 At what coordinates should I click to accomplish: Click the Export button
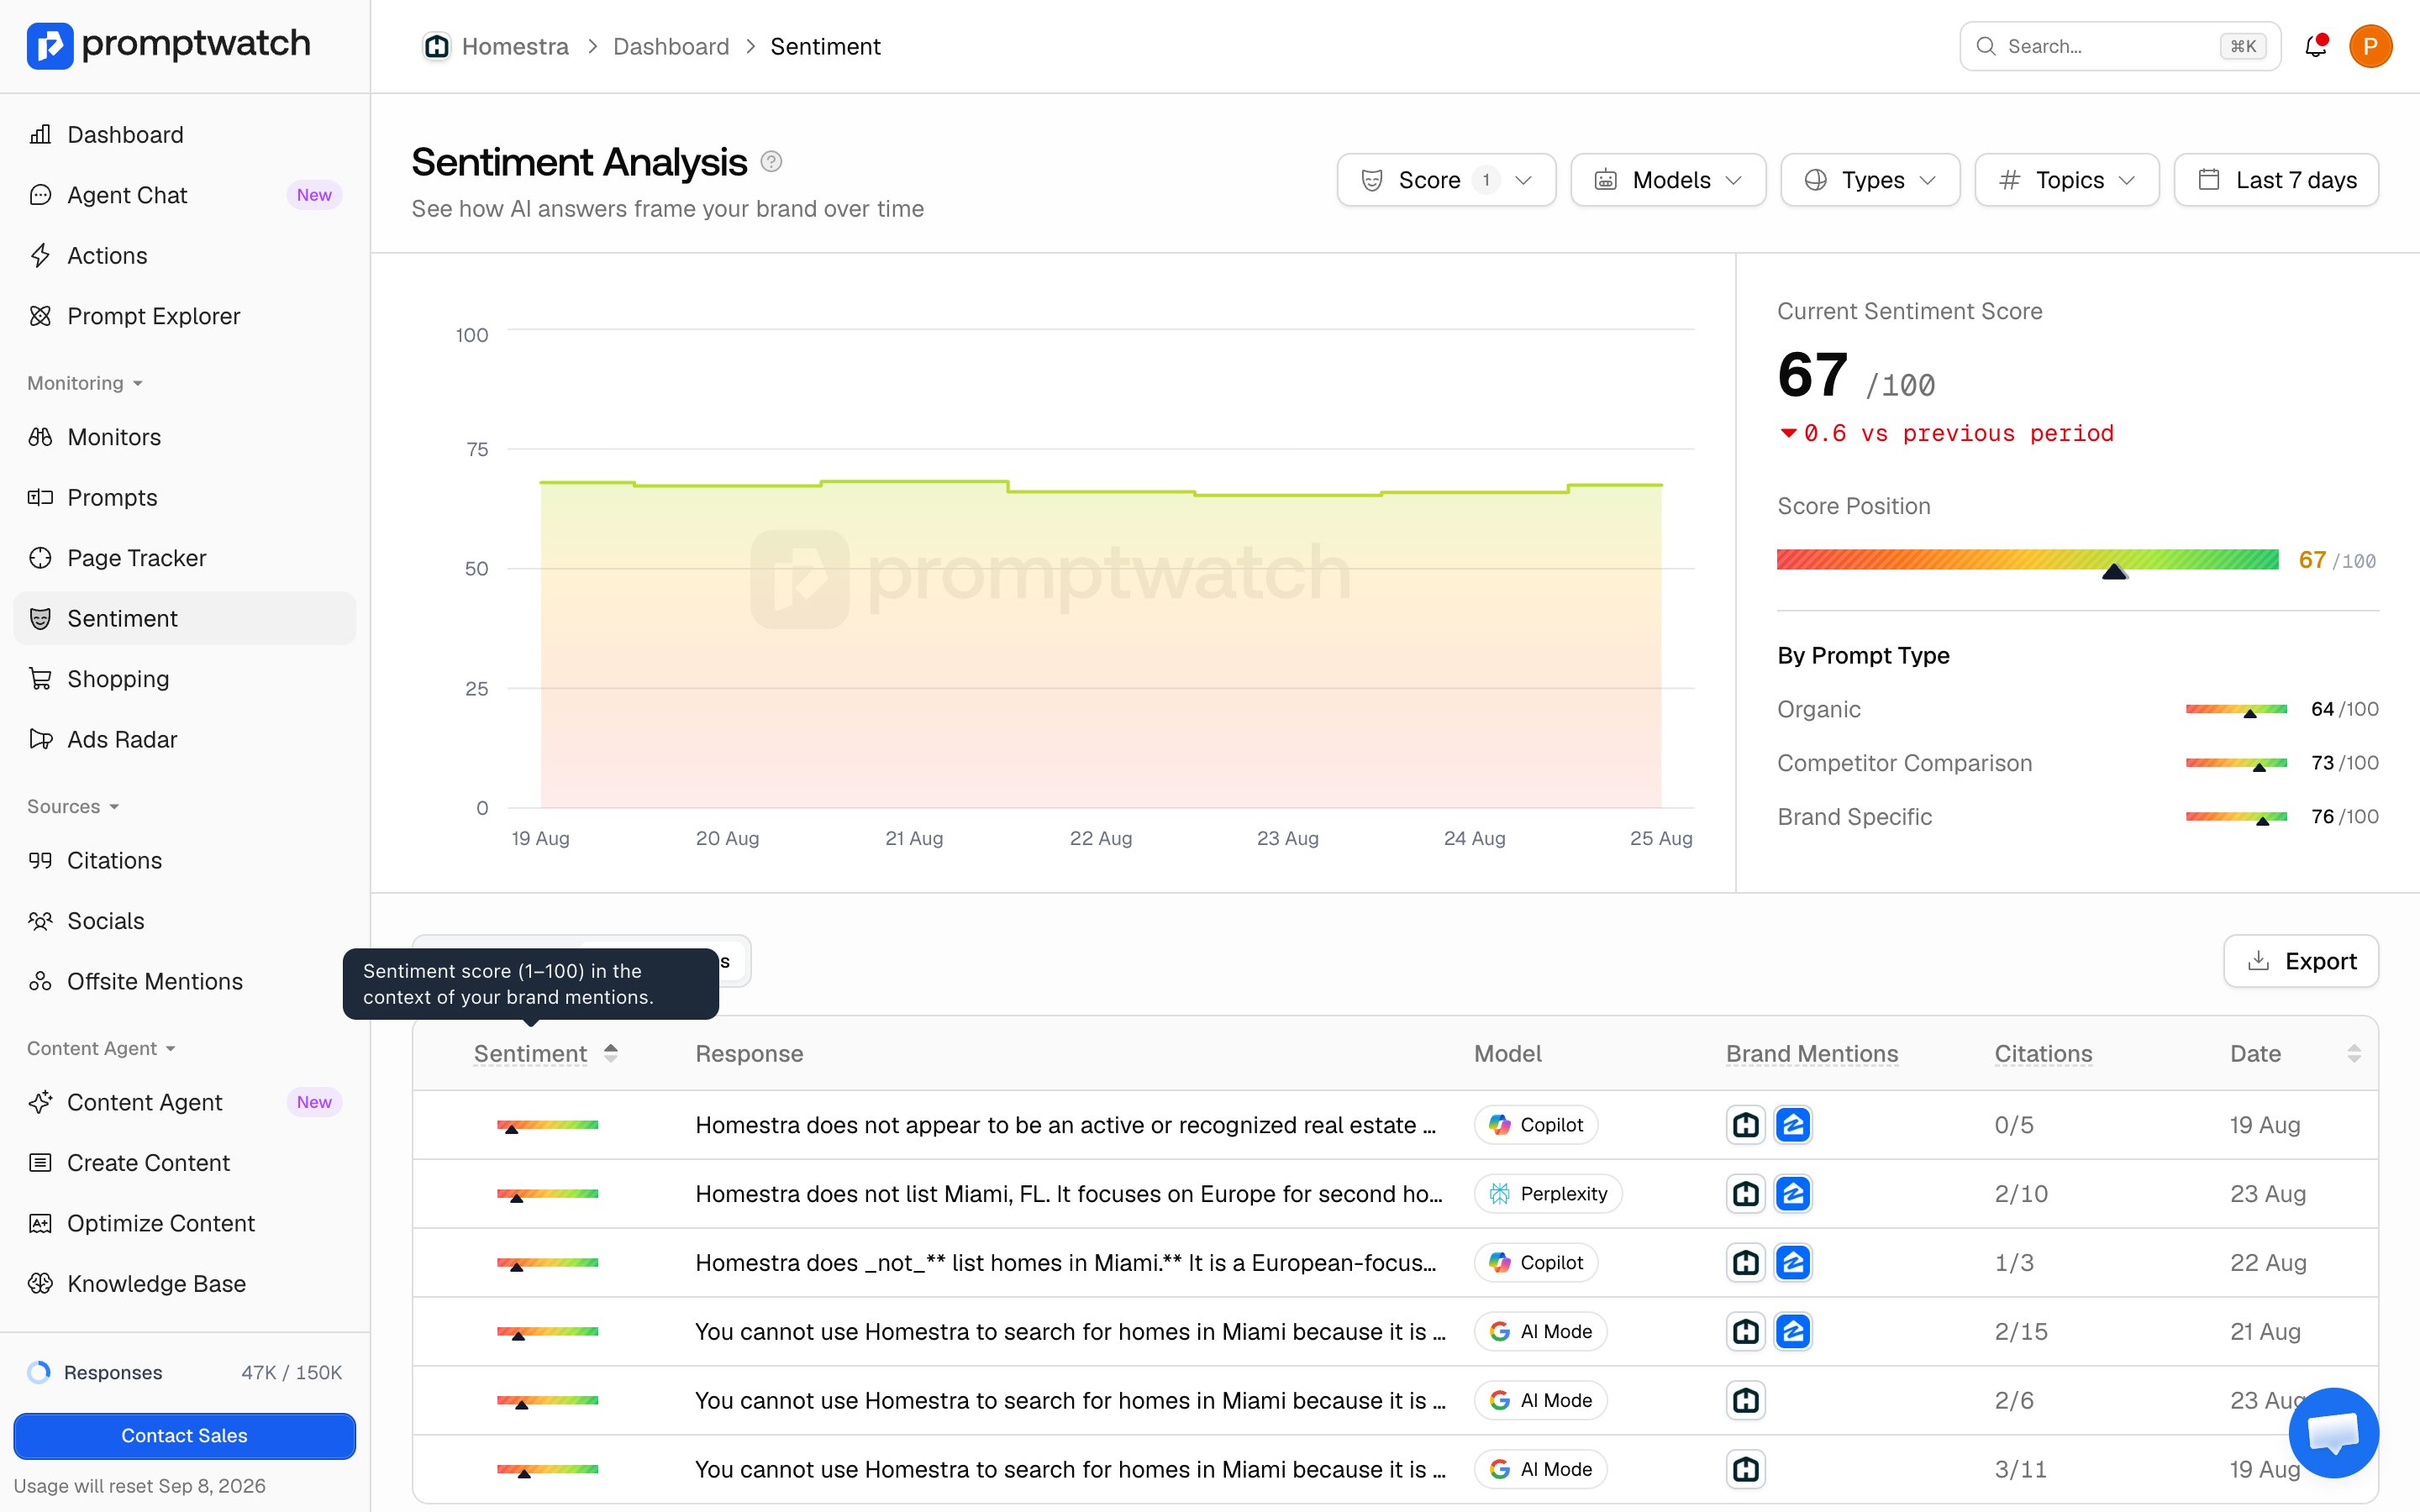tap(2301, 961)
